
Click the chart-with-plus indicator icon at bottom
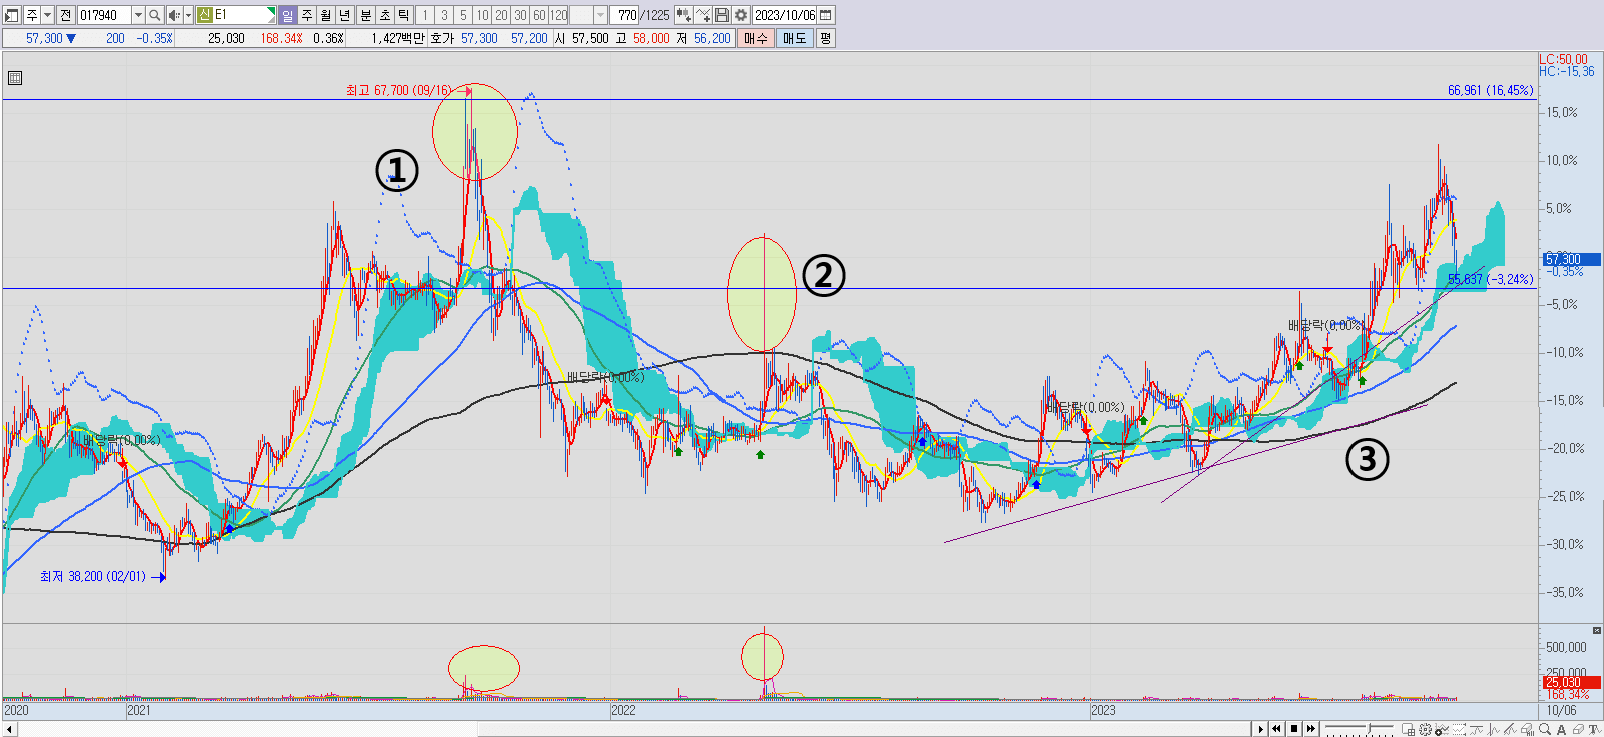pos(1442,729)
